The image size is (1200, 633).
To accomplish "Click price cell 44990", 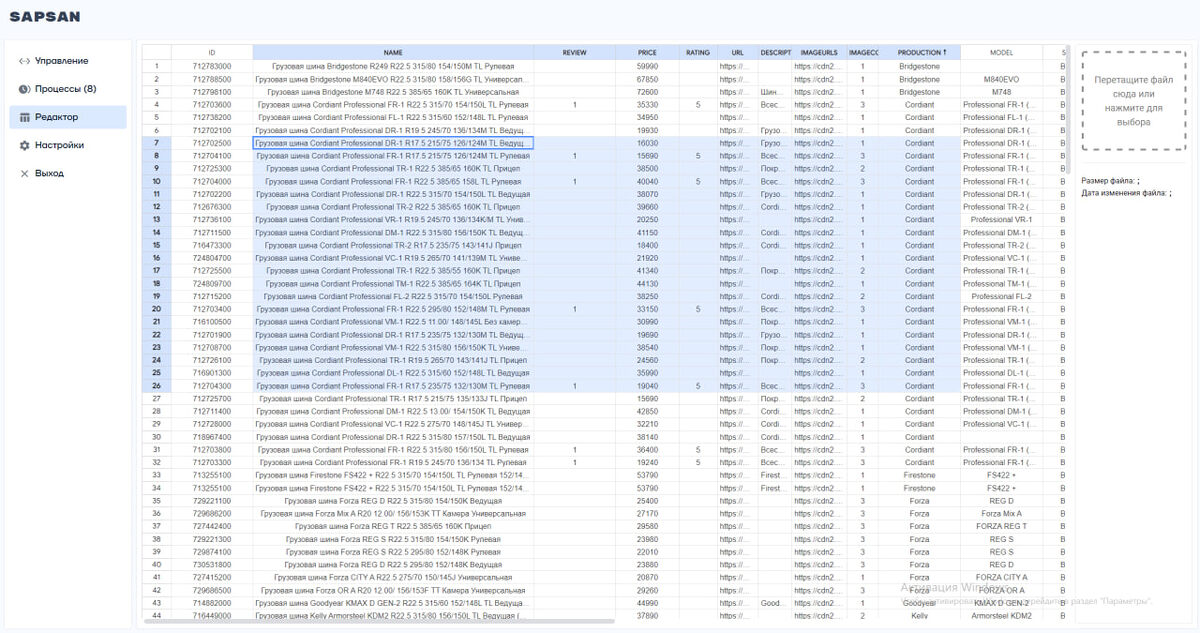I will (x=648, y=603).
